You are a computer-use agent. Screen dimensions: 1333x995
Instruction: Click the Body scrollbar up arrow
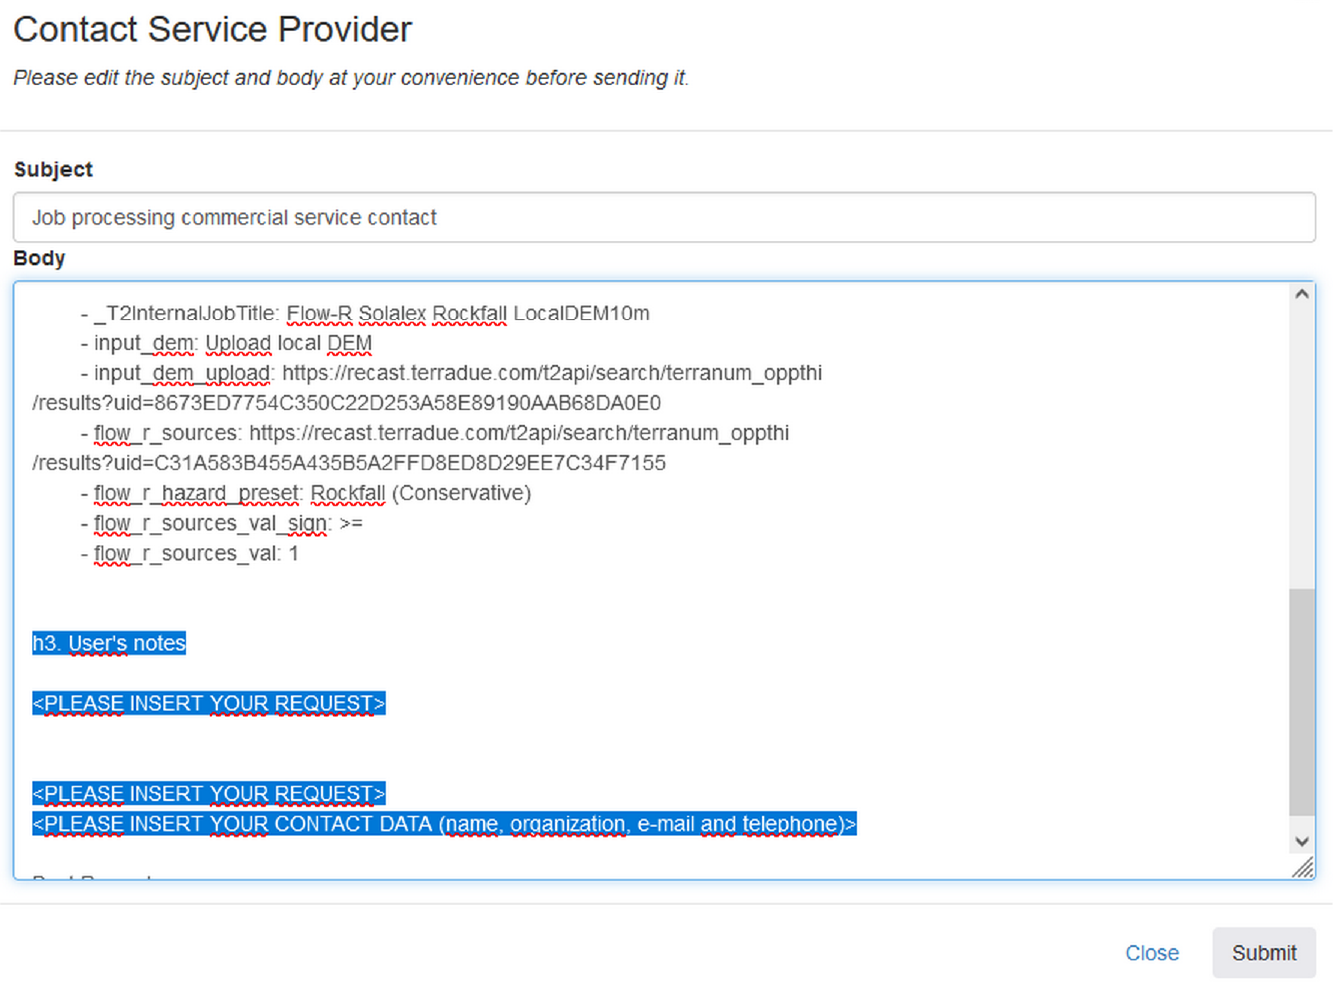tap(1301, 294)
